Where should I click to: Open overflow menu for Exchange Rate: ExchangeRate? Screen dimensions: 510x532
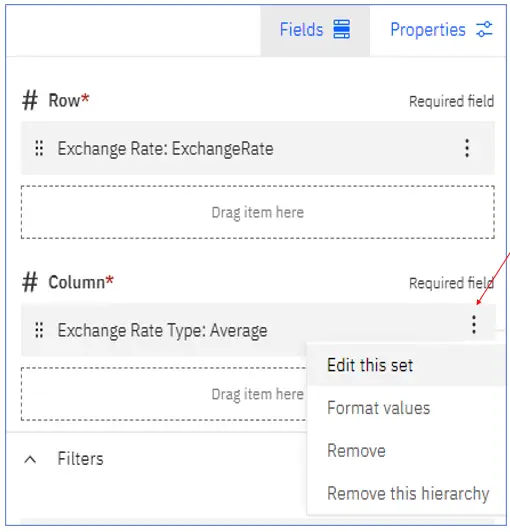pyautogui.click(x=467, y=148)
